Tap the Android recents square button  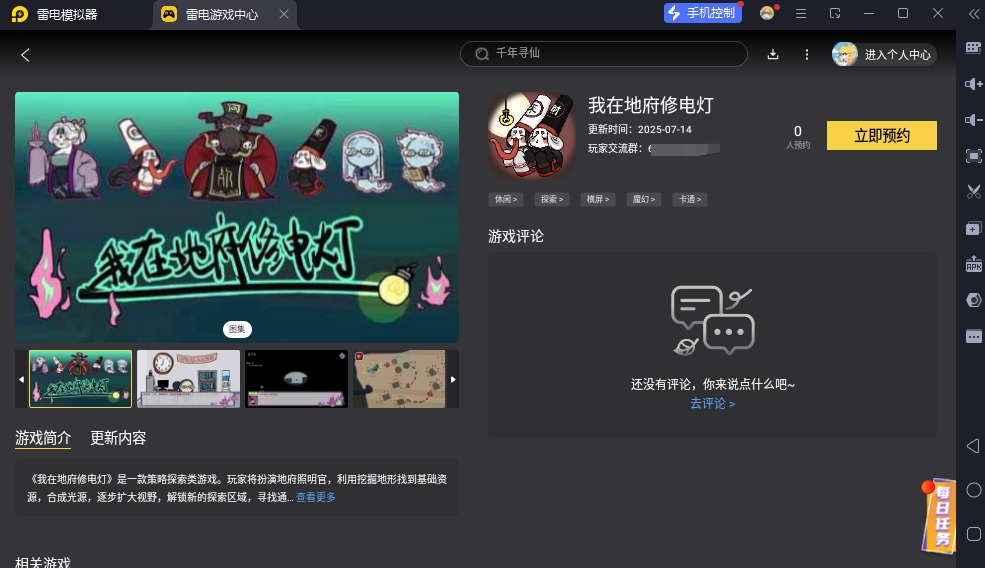tap(973, 534)
